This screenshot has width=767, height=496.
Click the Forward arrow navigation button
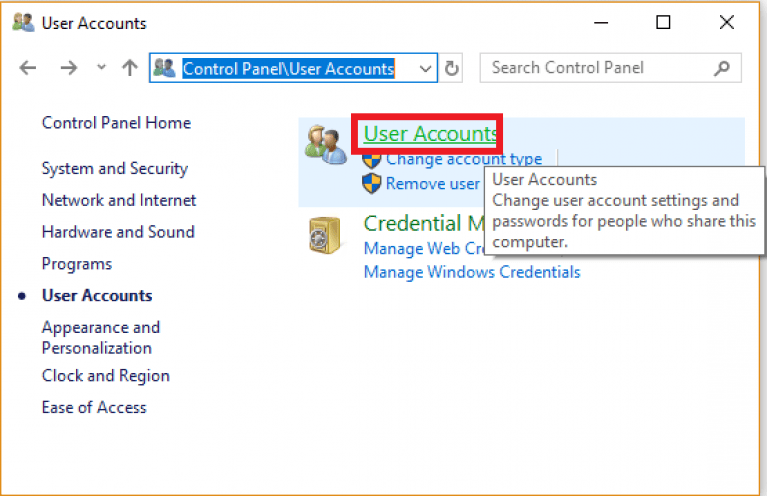[x=68, y=68]
